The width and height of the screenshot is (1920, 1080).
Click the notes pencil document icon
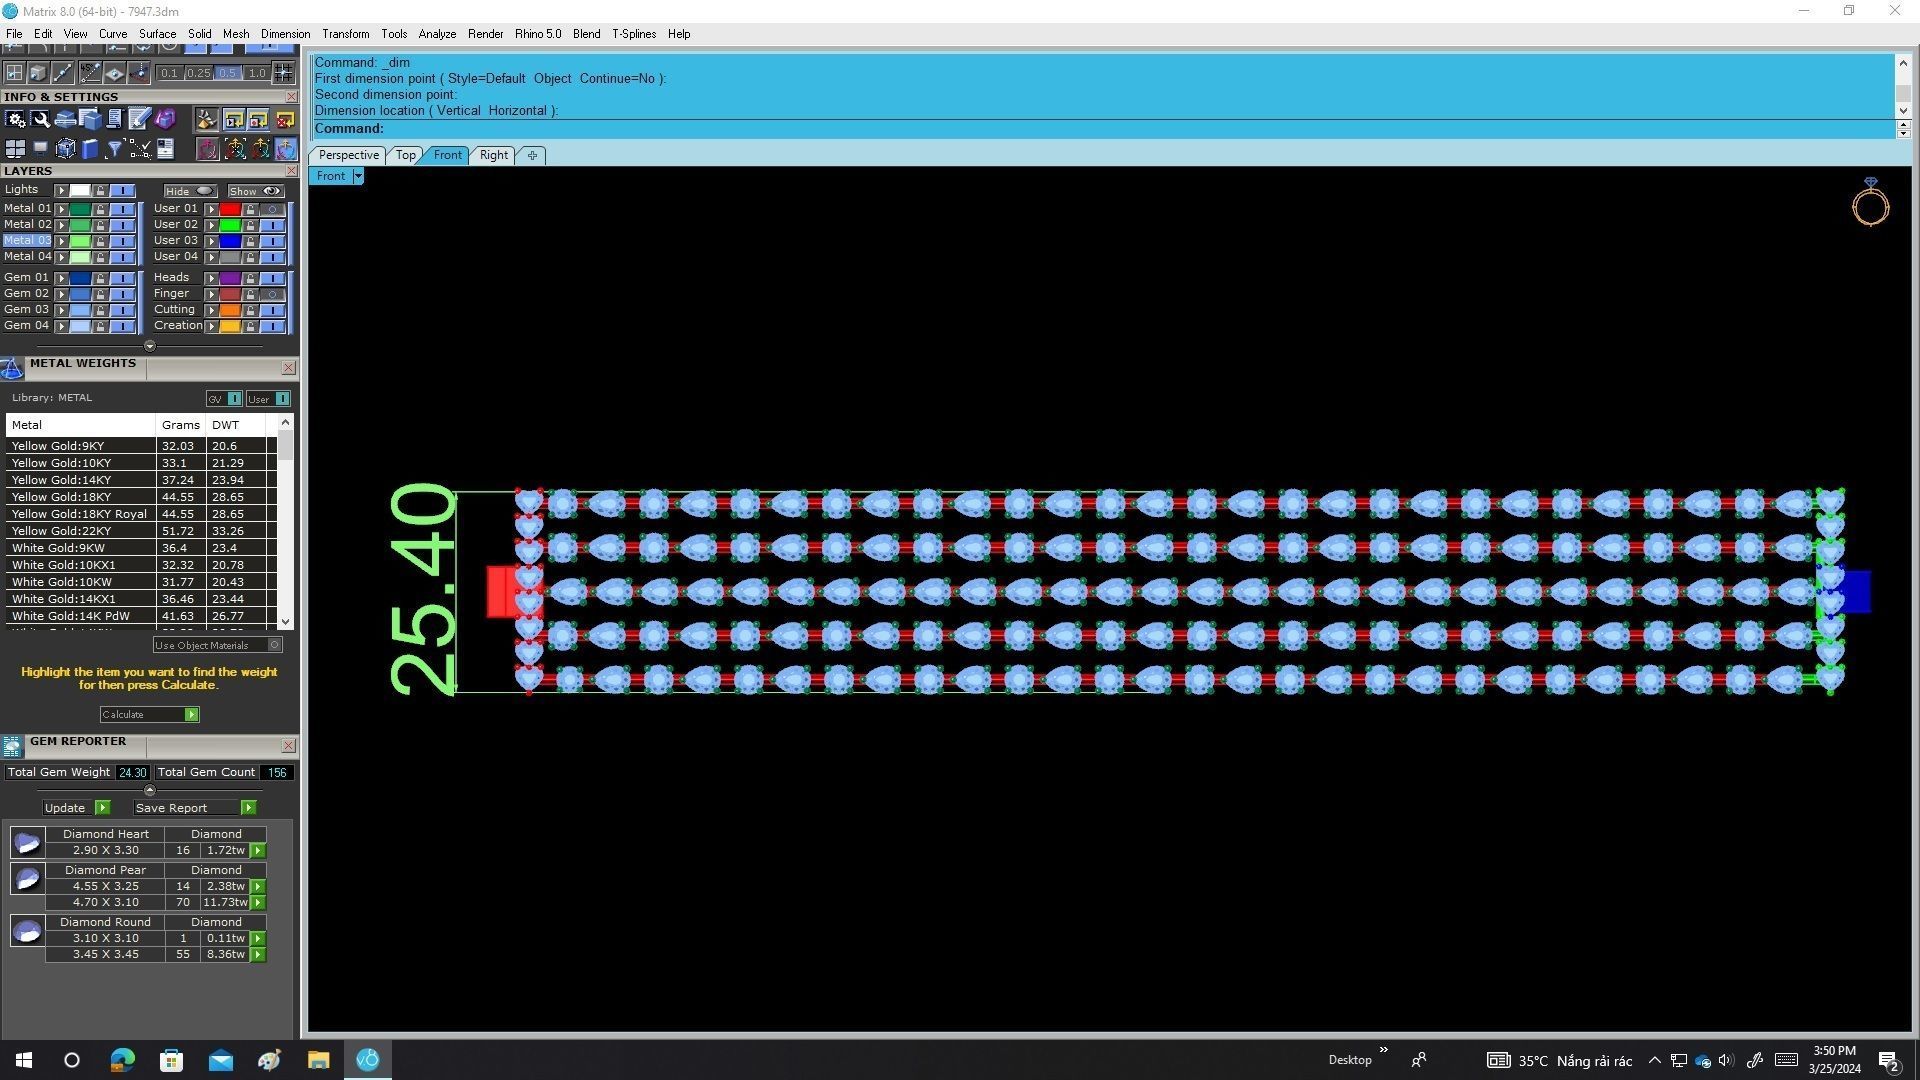139,119
